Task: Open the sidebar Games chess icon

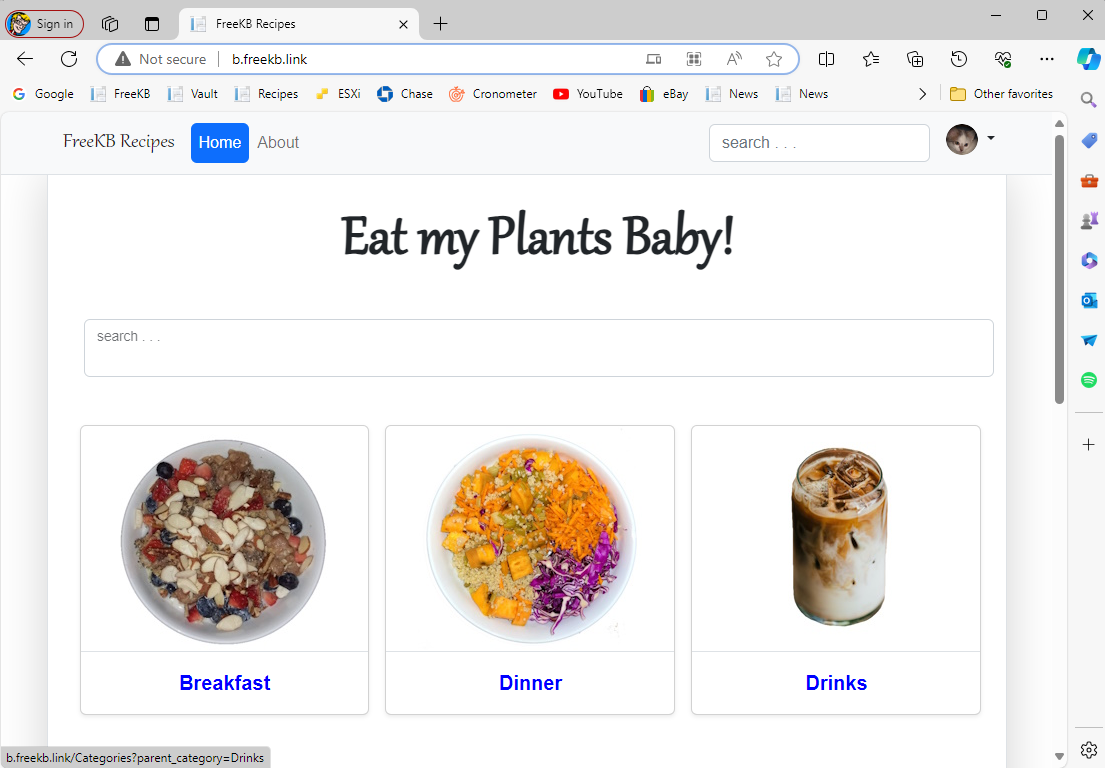Action: click(1089, 221)
